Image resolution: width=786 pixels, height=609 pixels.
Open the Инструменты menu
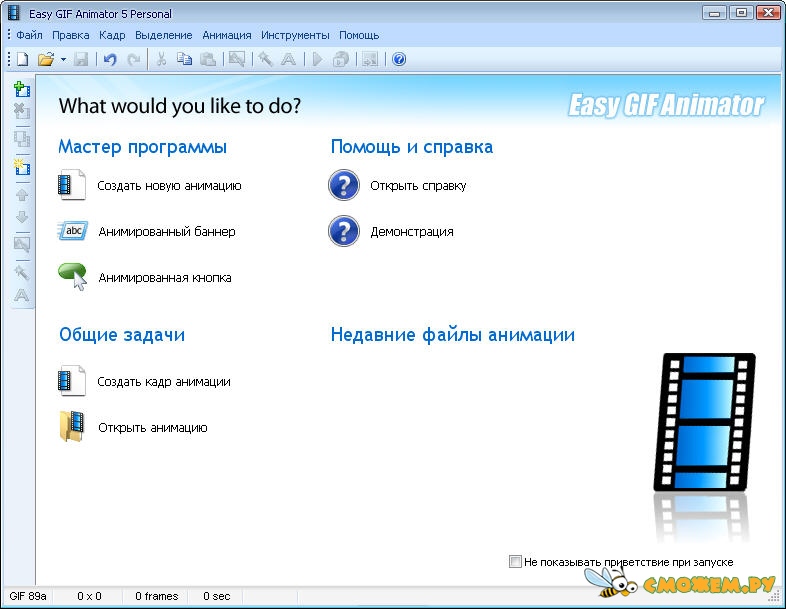coord(295,36)
